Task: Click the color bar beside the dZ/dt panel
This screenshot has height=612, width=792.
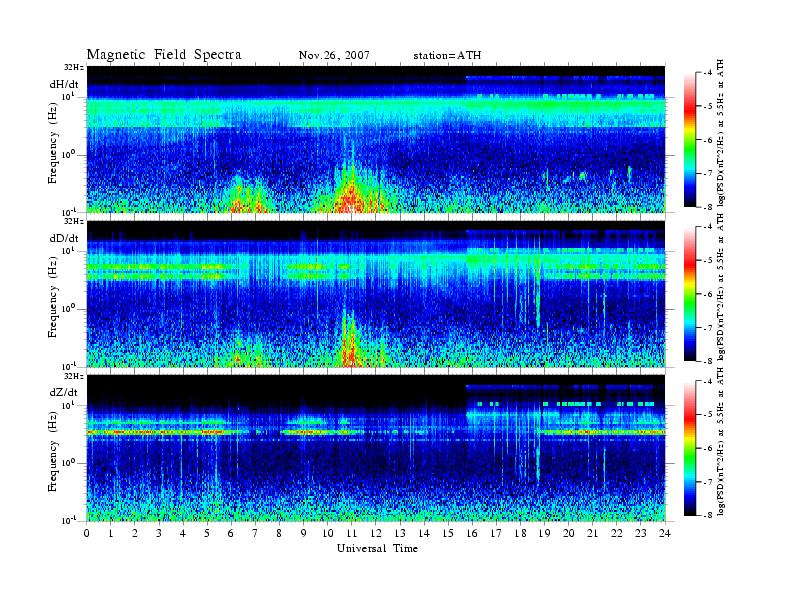Action: 690,448
